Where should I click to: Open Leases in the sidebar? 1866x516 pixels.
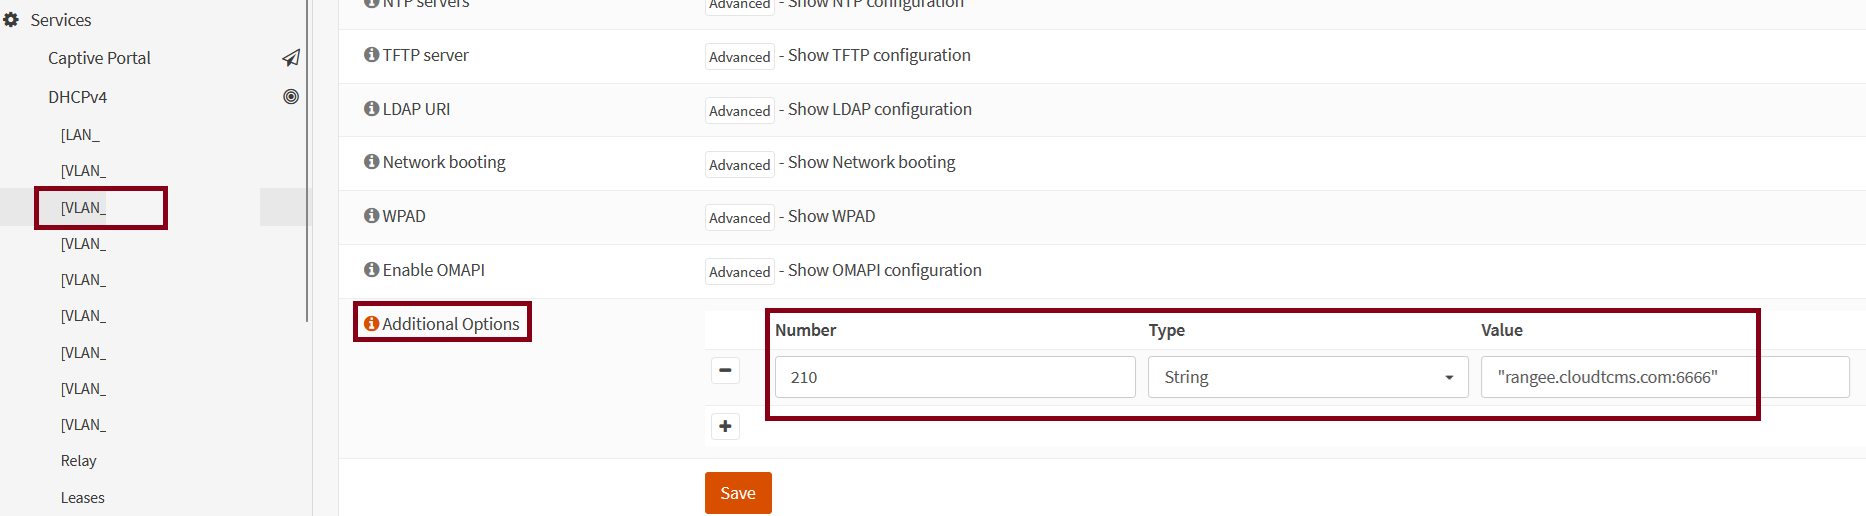coord(82,498)
